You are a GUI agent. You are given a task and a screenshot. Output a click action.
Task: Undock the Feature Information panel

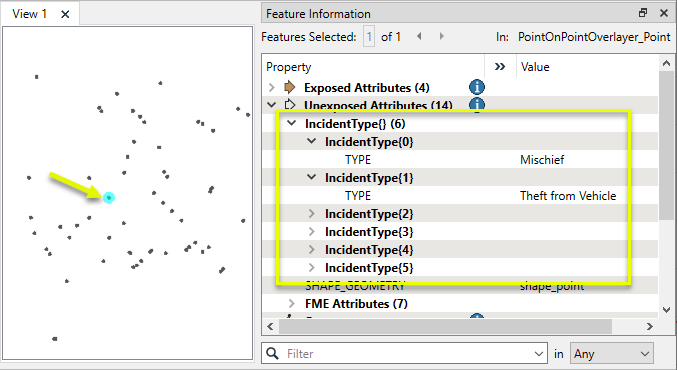click(643, 13)
